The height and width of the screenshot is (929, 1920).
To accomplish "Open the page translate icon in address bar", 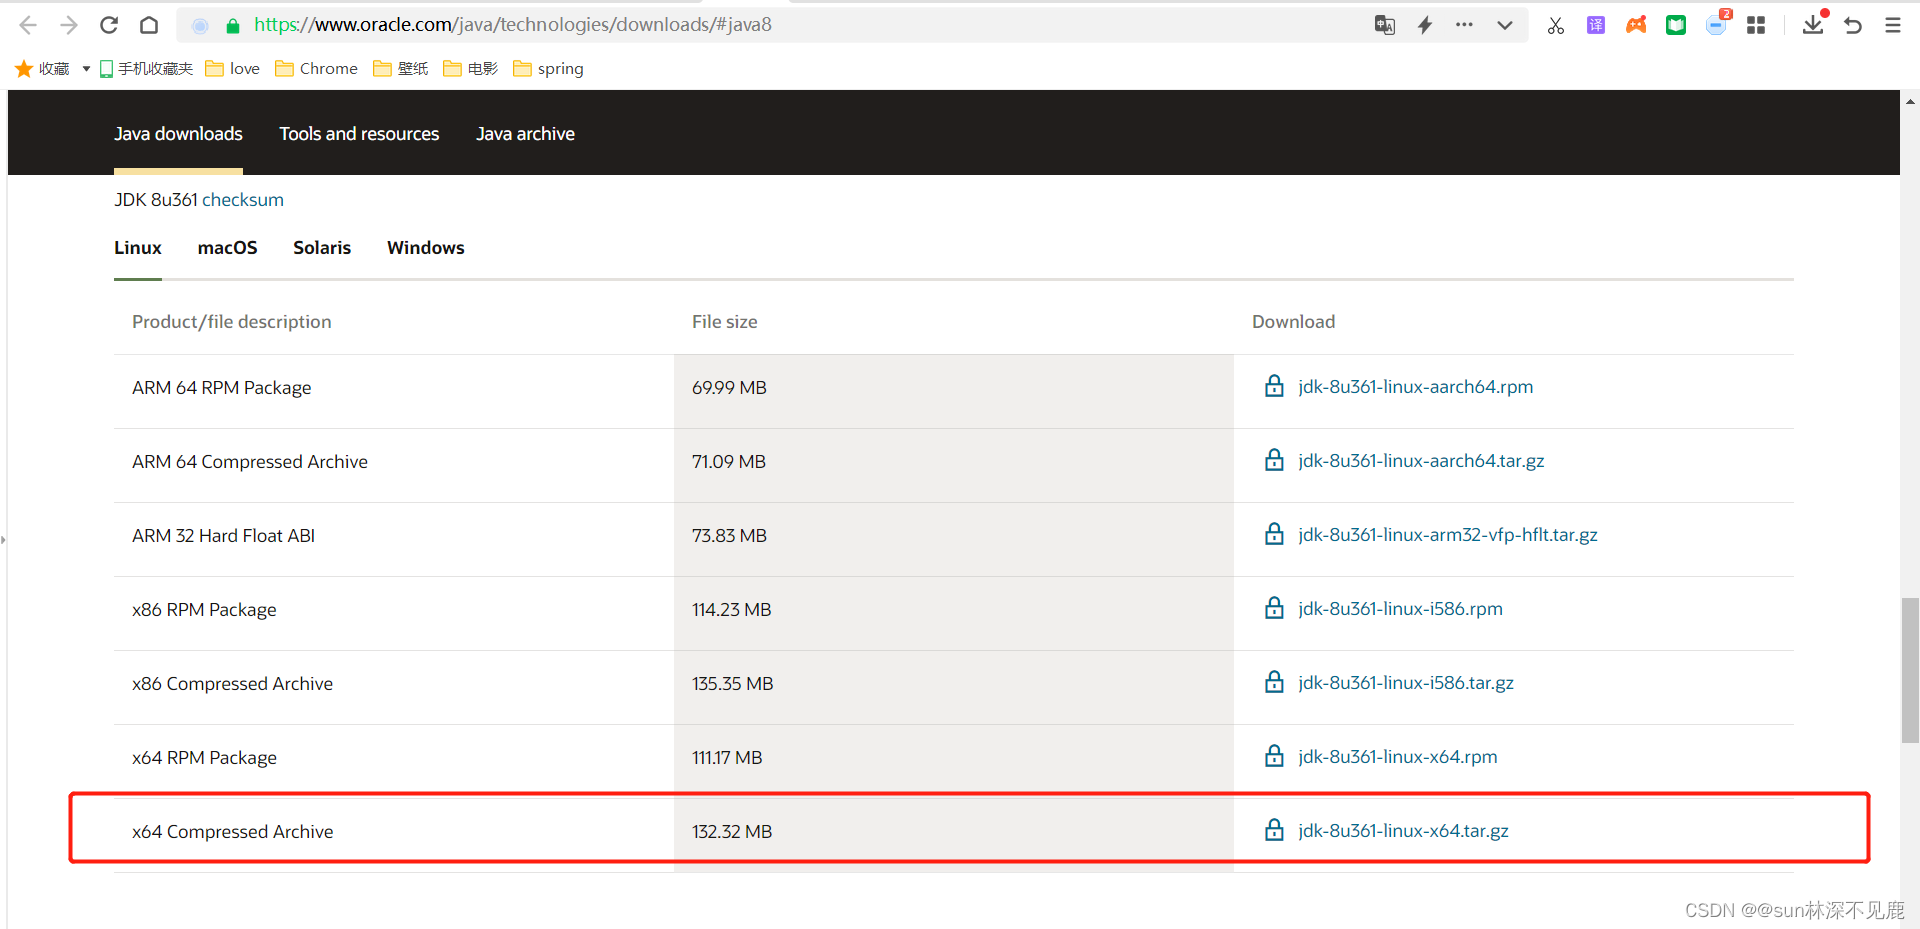I will pyautogui.click(x=1385, y=25).
